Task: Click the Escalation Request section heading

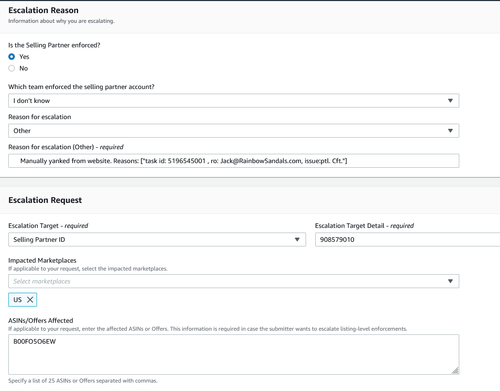Action: [x=45, y=200]
